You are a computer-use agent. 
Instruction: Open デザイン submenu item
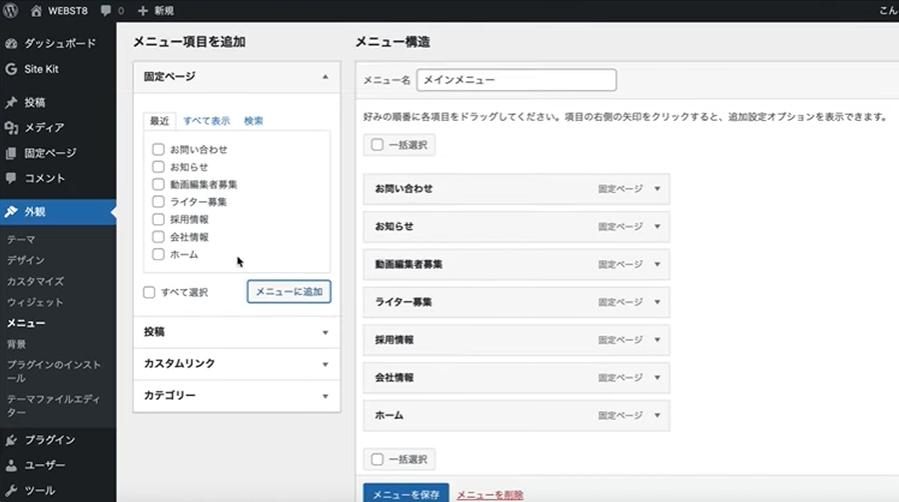click(26, 260)
